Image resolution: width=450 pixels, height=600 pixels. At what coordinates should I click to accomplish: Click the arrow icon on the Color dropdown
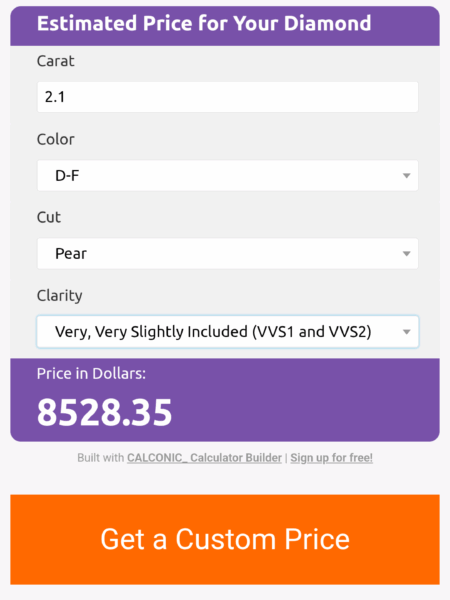coord(406,176)
